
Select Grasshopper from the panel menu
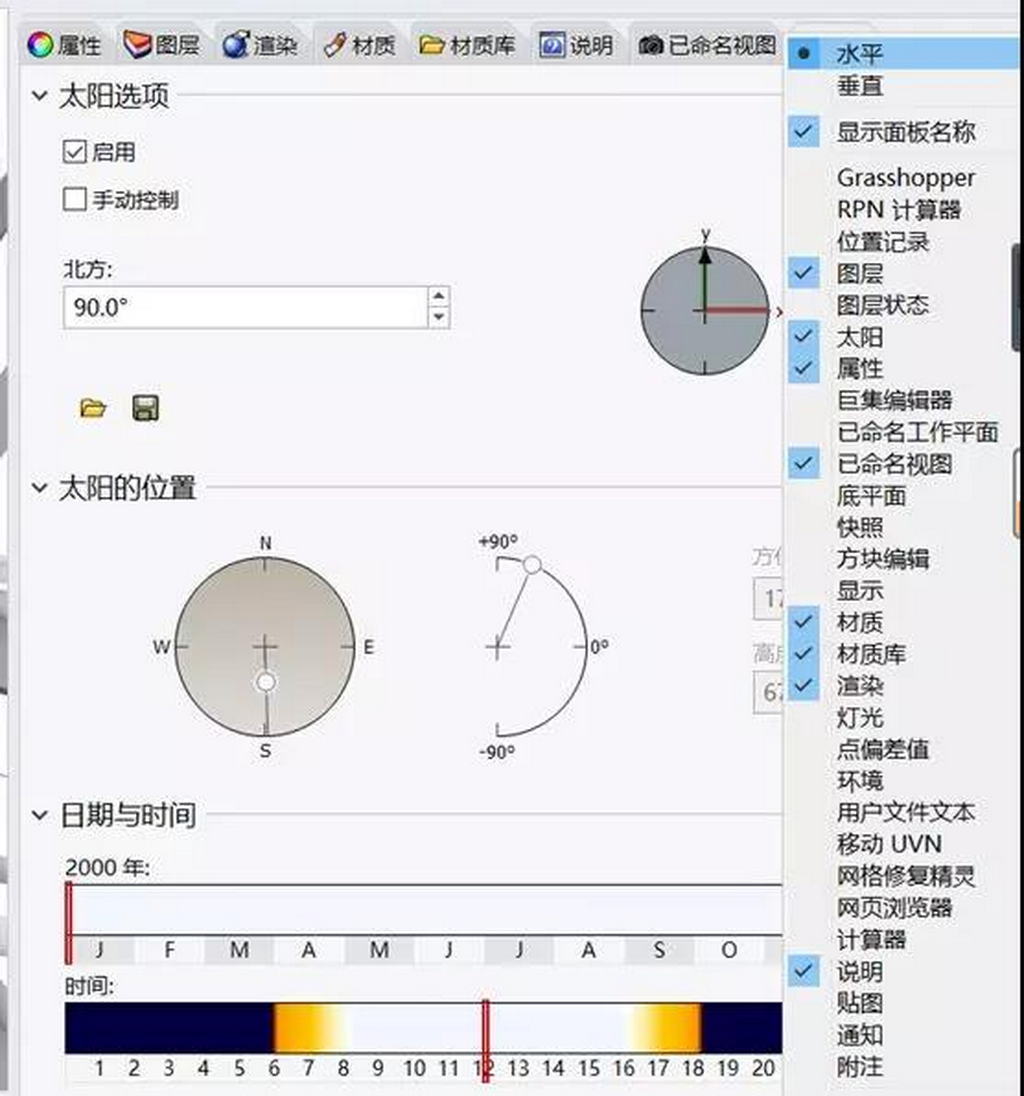pyautogui.click(x=905, y=178)
